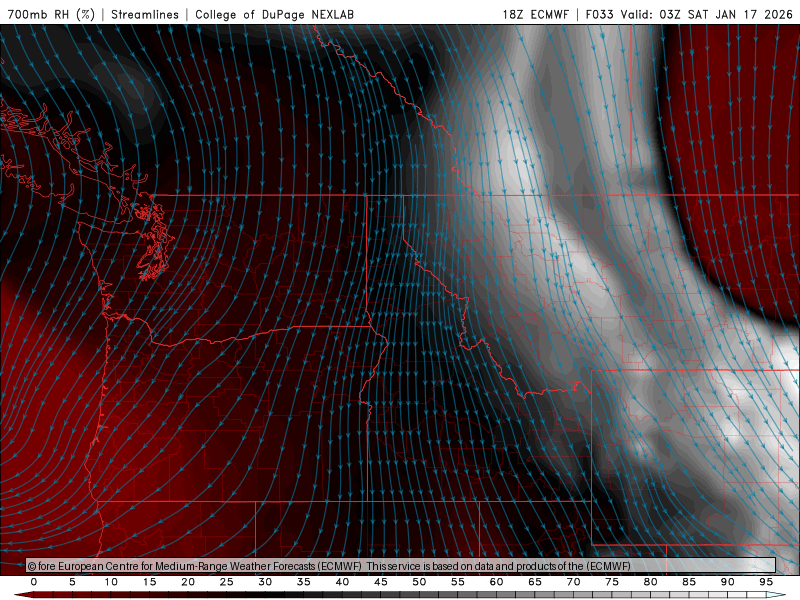Screen dimensions: 800x600
Task: Click the "90" colorbar scale label
Action: pos(728,582)
